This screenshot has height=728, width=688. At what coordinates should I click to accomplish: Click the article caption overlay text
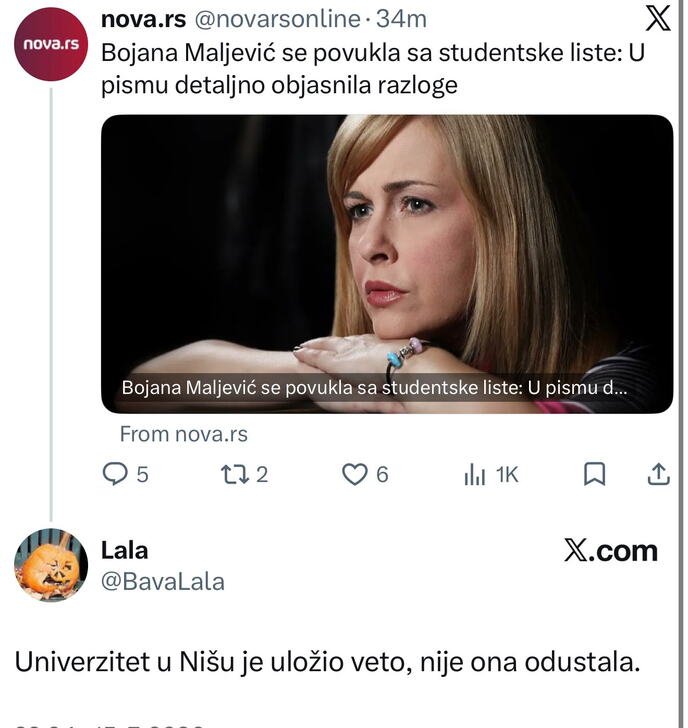[374, 388]
